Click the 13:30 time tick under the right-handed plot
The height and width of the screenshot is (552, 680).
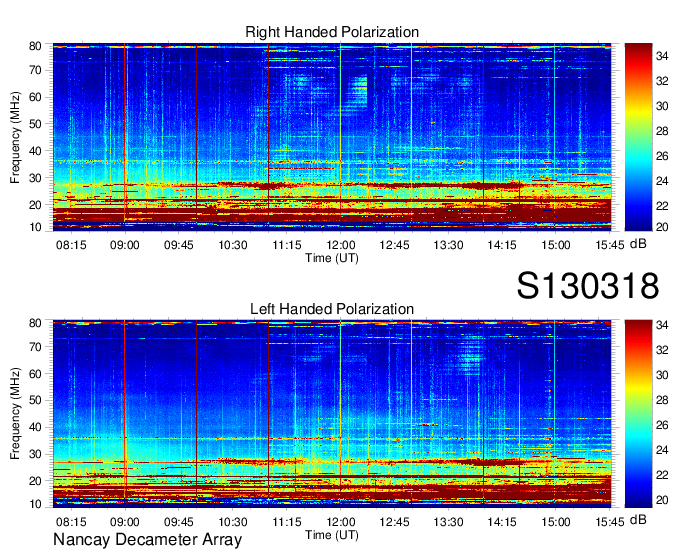pyautogui.click(x=448, y=245)
